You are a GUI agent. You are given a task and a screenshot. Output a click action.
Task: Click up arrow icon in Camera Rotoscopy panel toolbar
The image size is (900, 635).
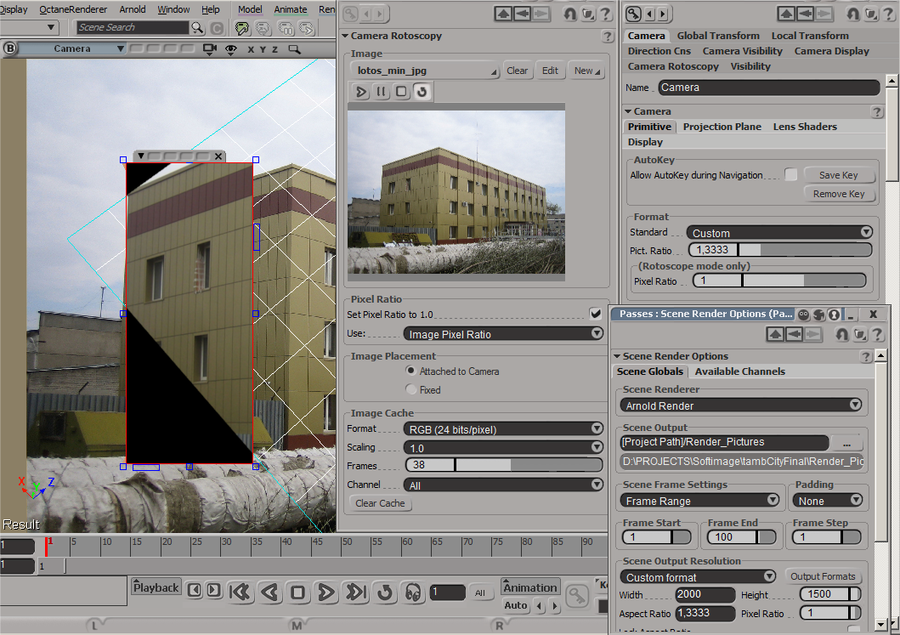(x=503, y=13)
